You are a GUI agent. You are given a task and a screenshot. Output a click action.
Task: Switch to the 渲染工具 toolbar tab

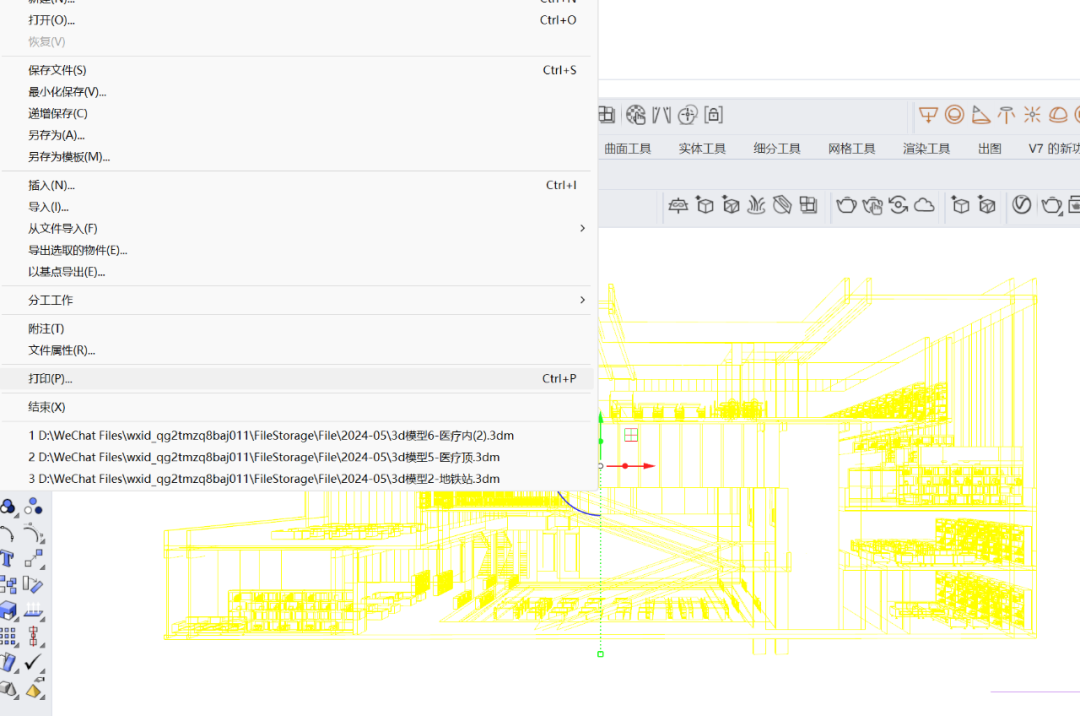point(926,148)
